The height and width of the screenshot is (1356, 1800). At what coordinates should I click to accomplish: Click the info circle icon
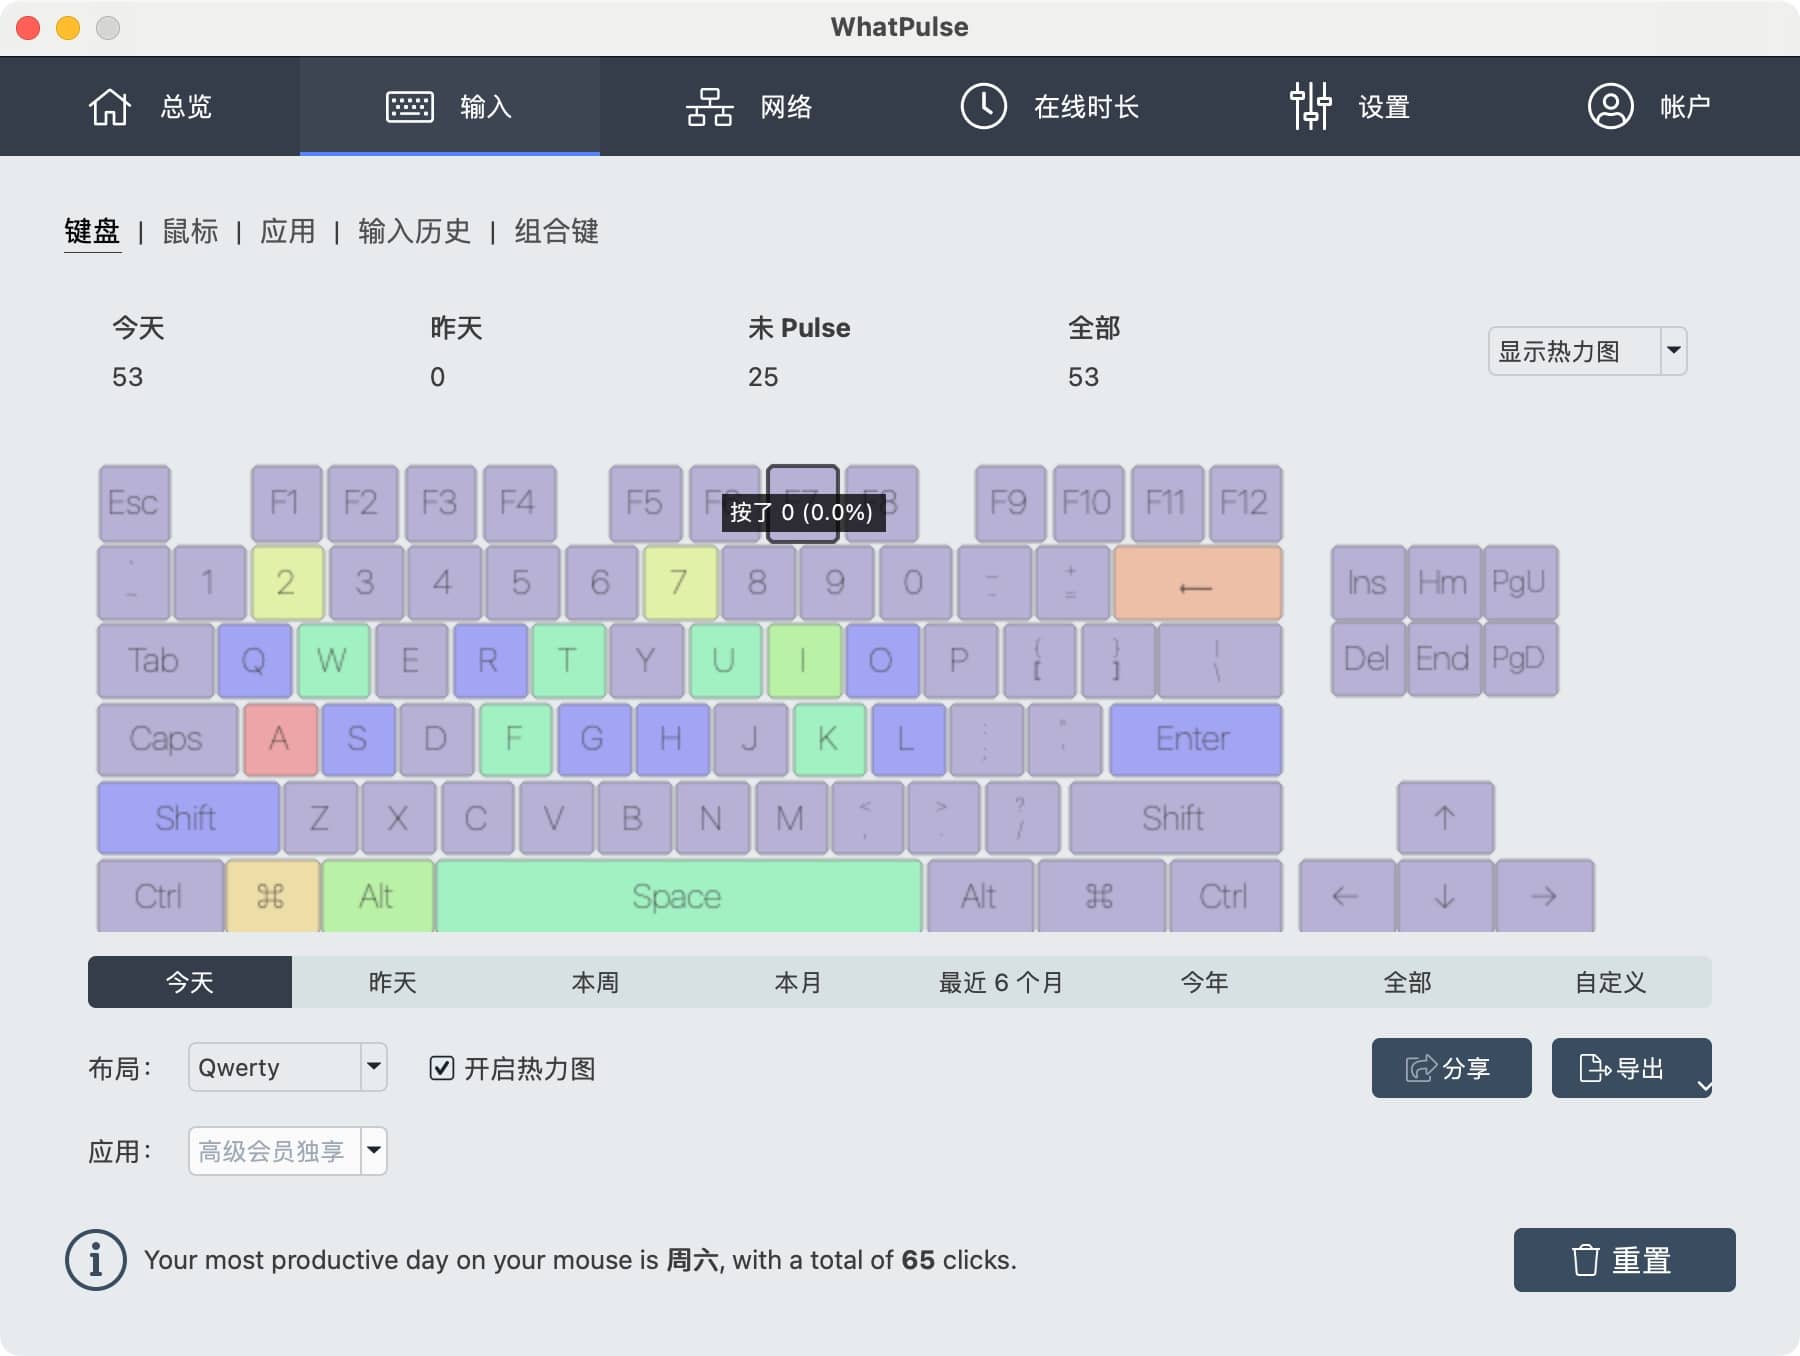coord(96,1260)
